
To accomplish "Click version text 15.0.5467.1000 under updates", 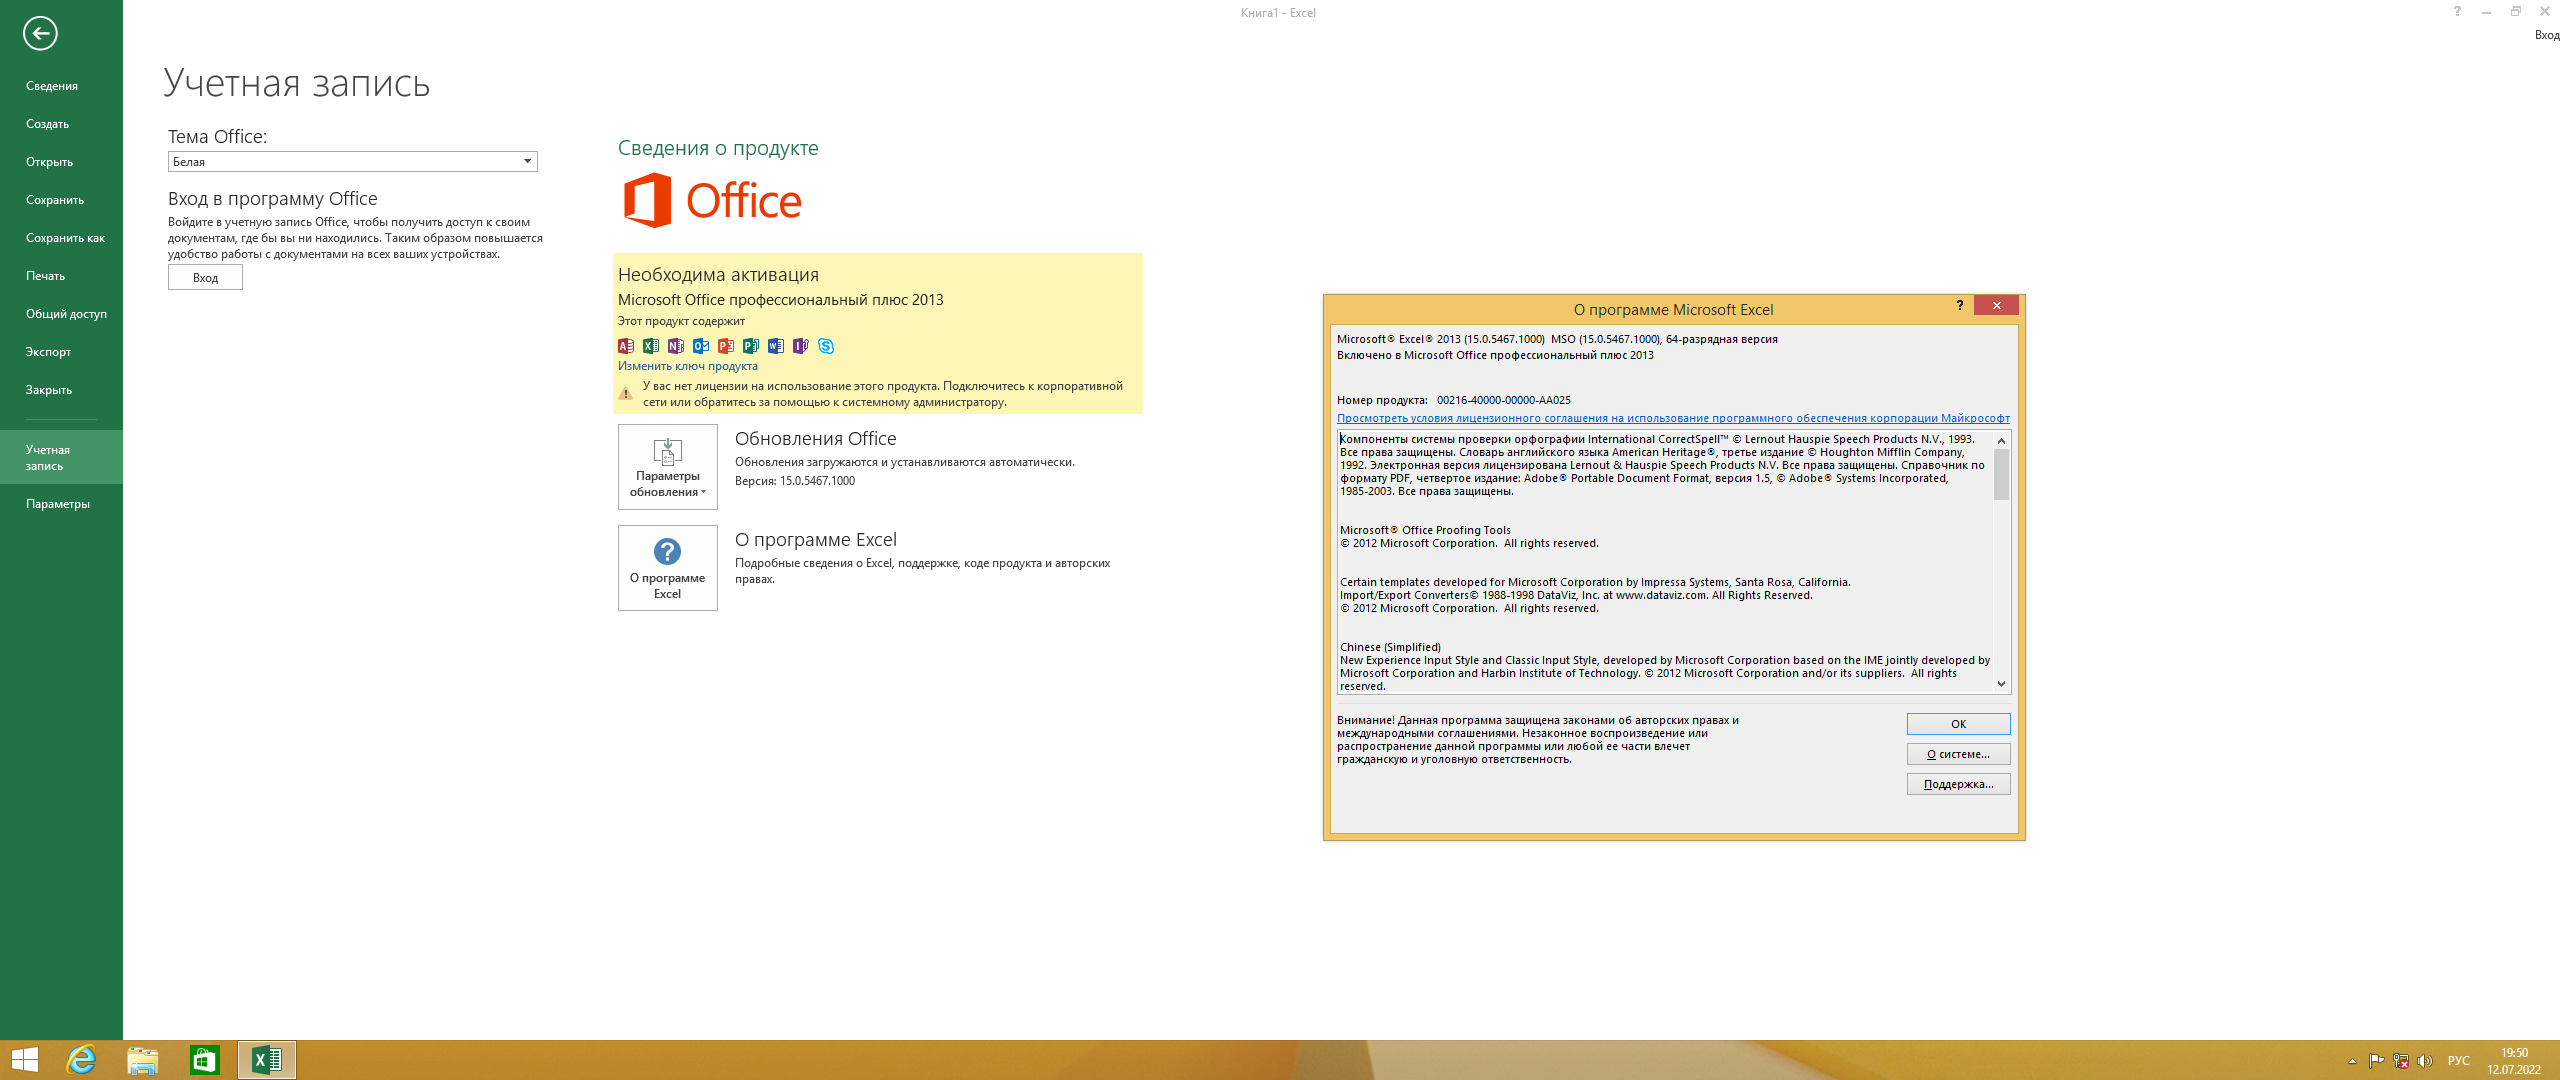I will (817, 481).
